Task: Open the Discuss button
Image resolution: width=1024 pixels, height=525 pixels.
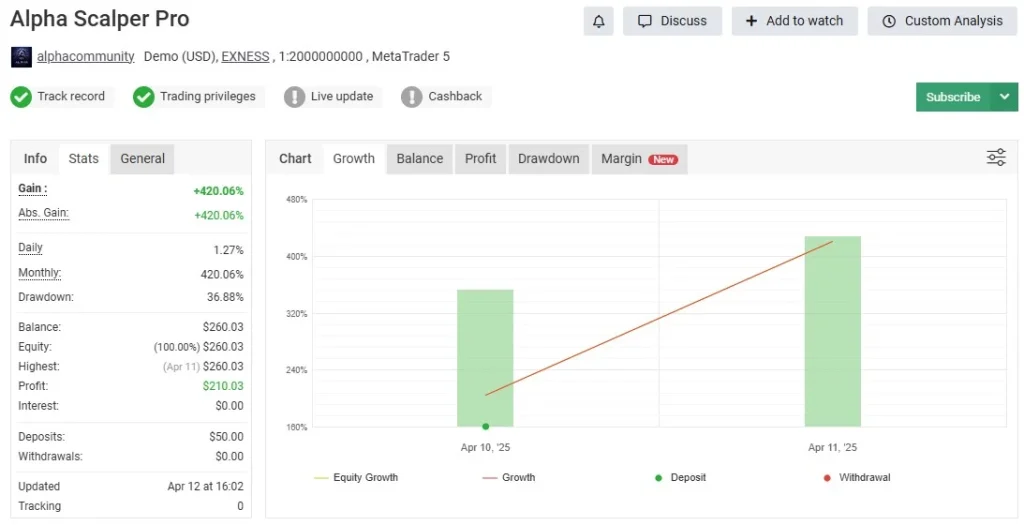Action: click(x=672, y=21)
